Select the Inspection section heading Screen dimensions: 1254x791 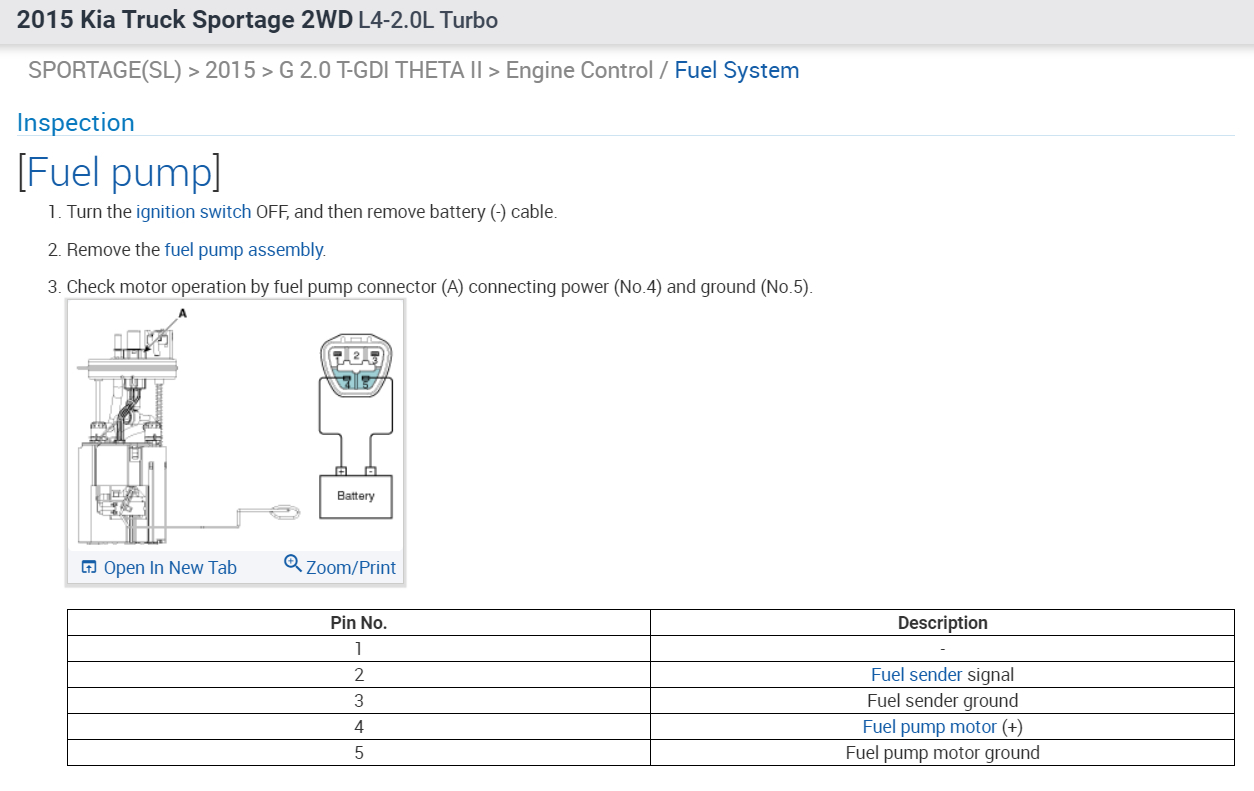(76, 123)
